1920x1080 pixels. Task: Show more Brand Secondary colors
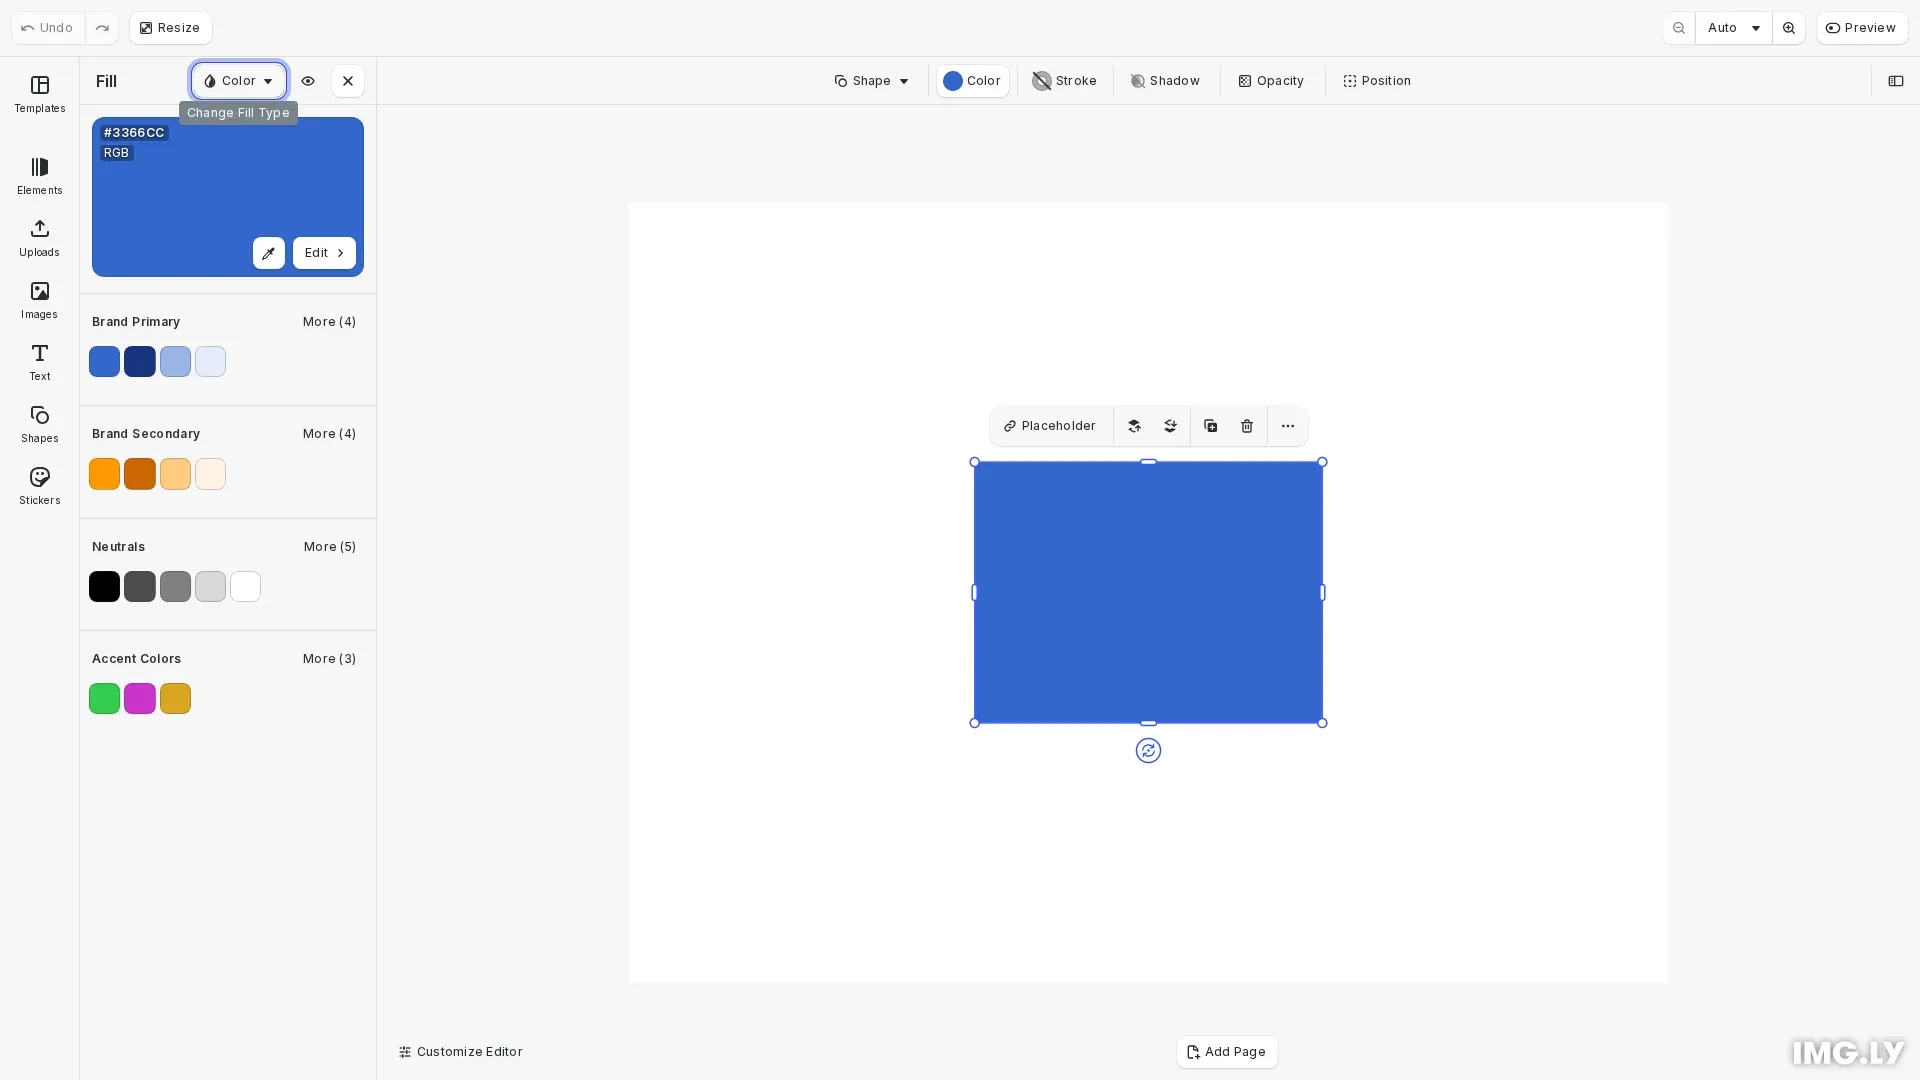pos(328,433)
